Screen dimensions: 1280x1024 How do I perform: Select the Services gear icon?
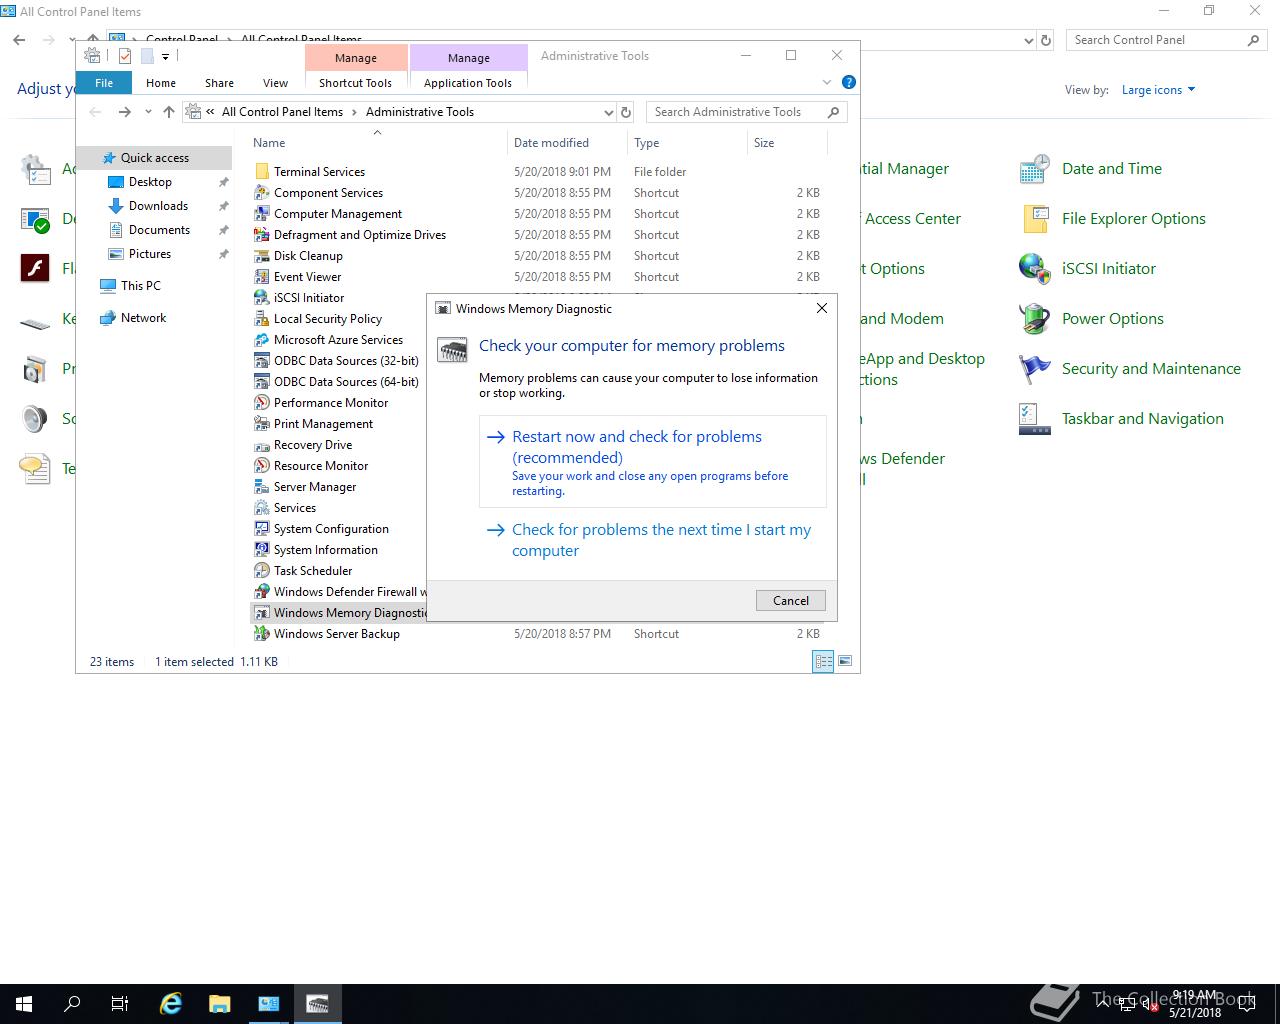pyautogui.click(x=262, y=508)
